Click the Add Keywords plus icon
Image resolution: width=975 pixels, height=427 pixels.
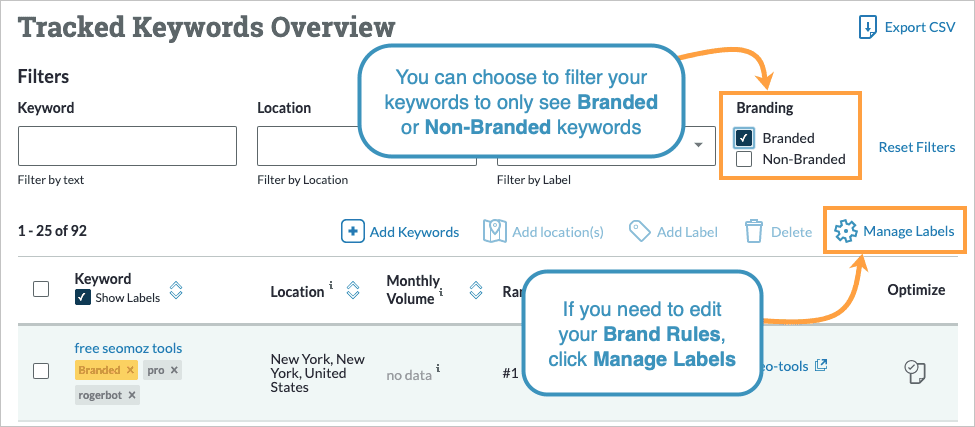[352, 232]
